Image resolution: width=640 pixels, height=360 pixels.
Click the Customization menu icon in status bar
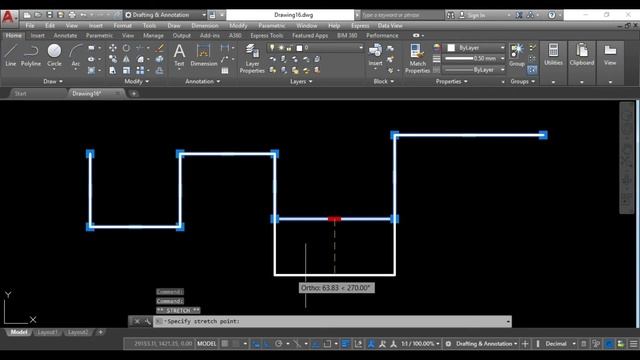click(x=633, y=344)
